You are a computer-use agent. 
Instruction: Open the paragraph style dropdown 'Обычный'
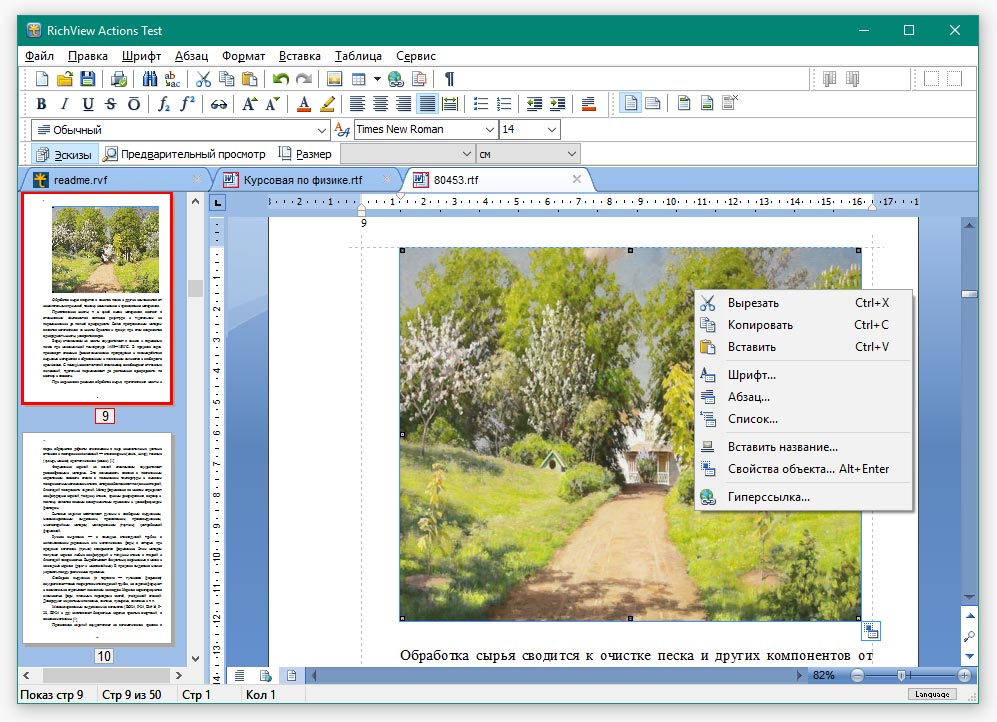pyautogui.click(x=321, y=130)
